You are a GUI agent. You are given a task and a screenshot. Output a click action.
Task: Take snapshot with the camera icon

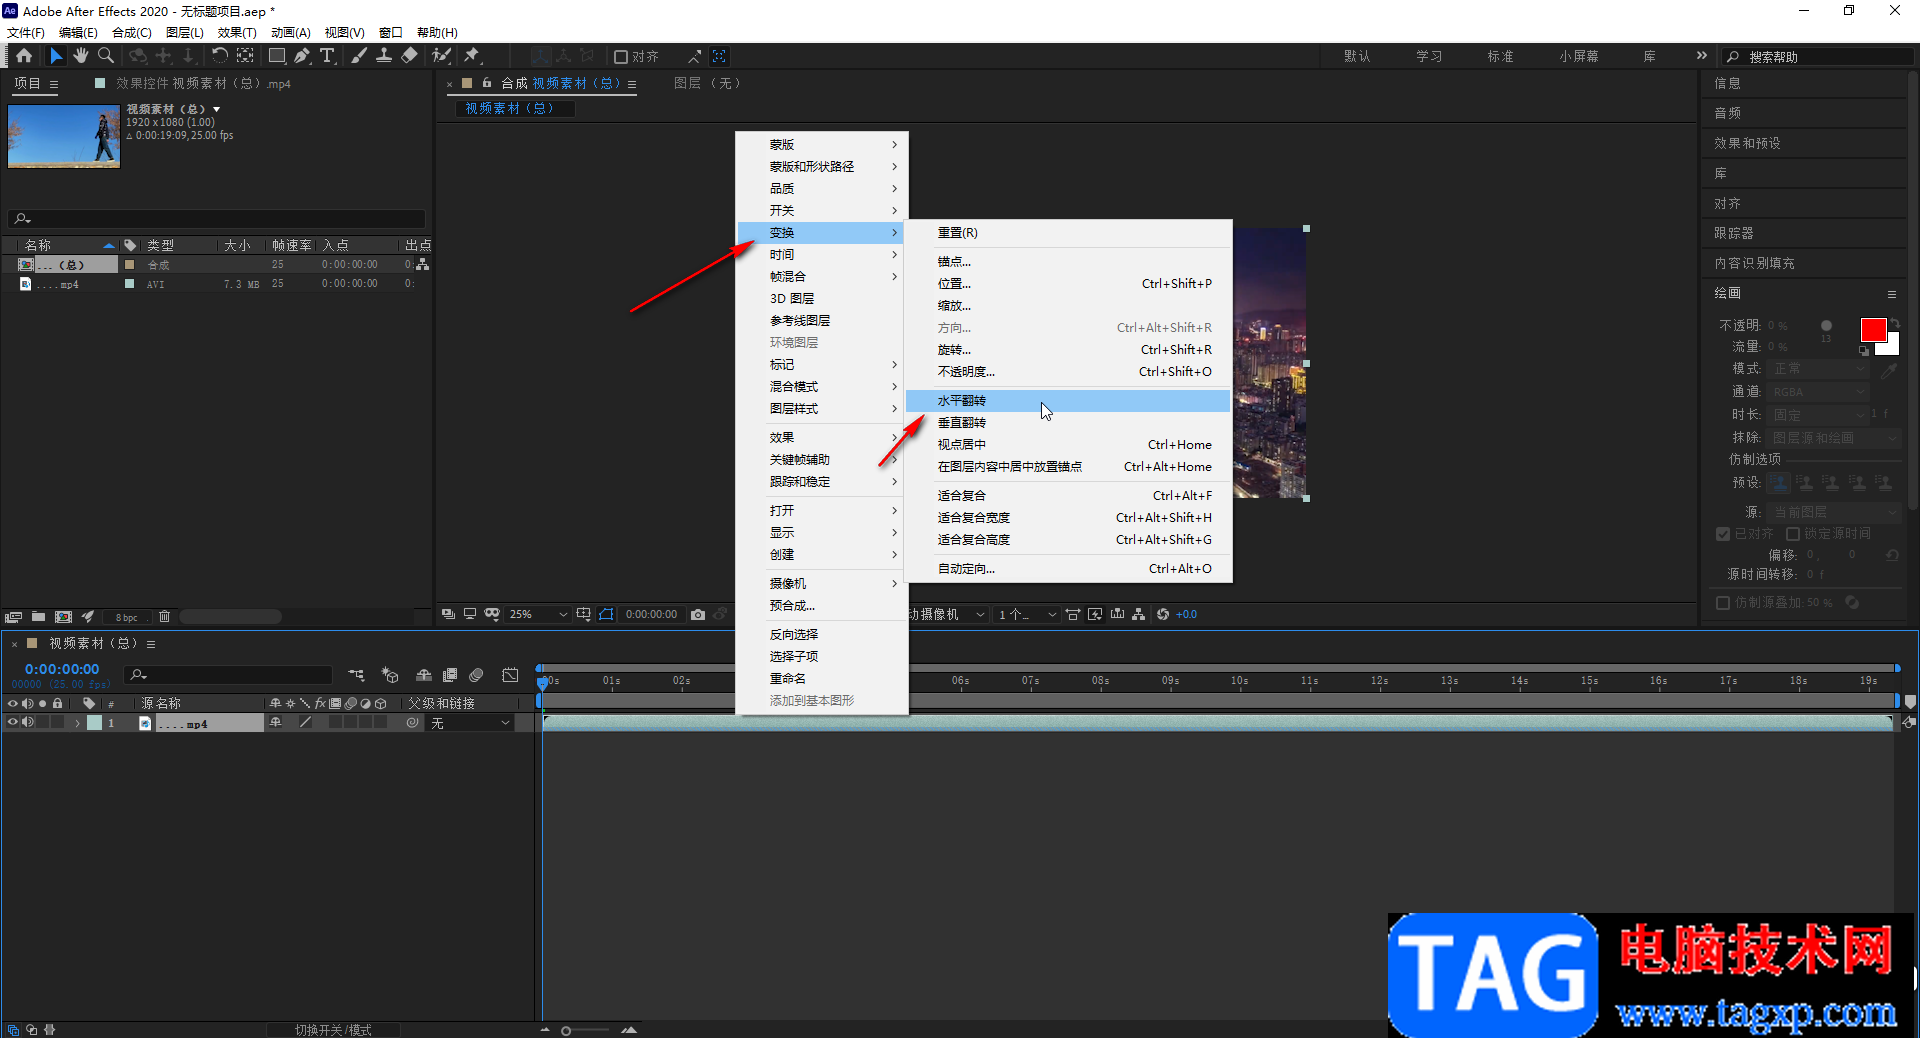point(698,614)
